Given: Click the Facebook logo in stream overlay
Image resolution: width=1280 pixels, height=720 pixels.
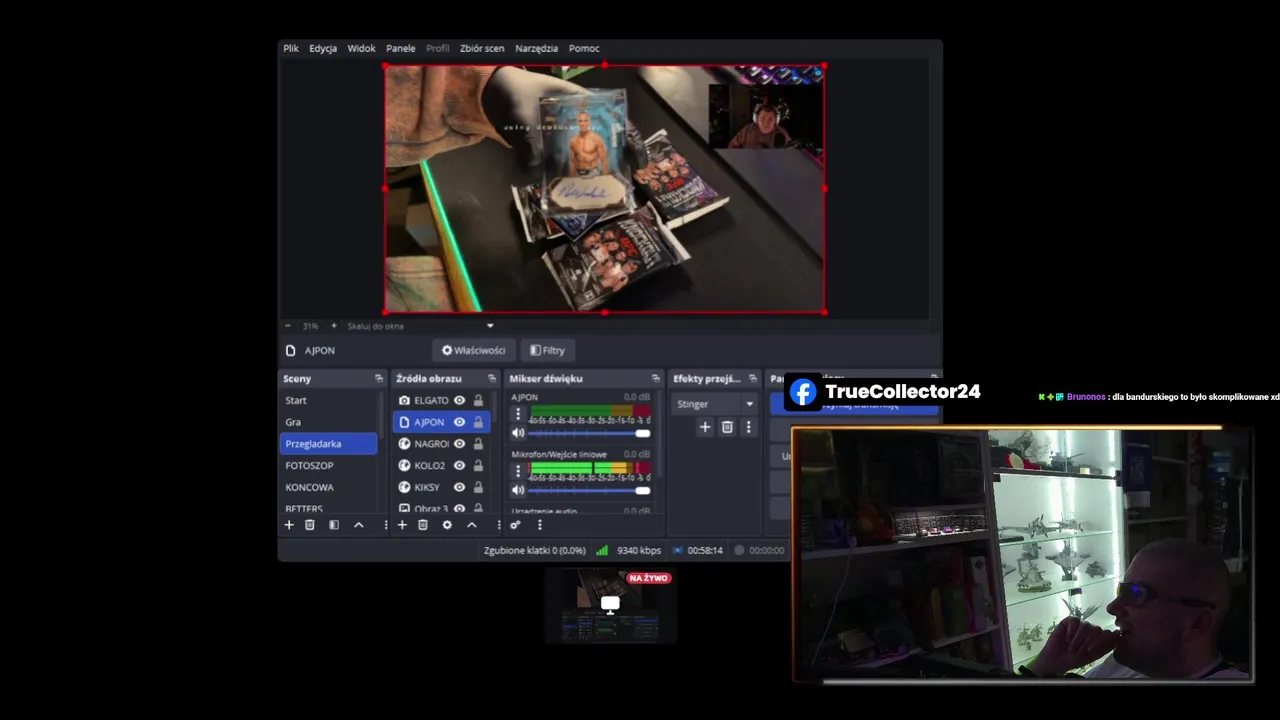Looking at the screenshot, I should coord(803,392).
